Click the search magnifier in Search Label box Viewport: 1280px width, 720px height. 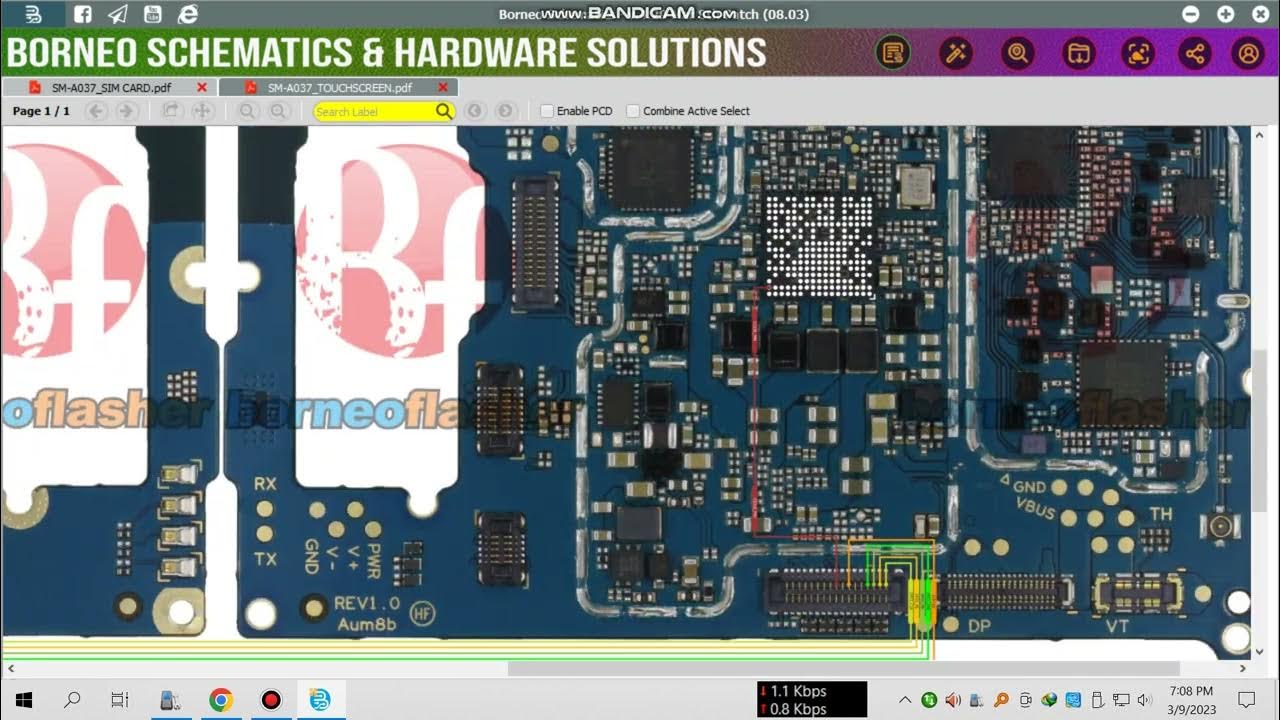(x=444, y=111)
